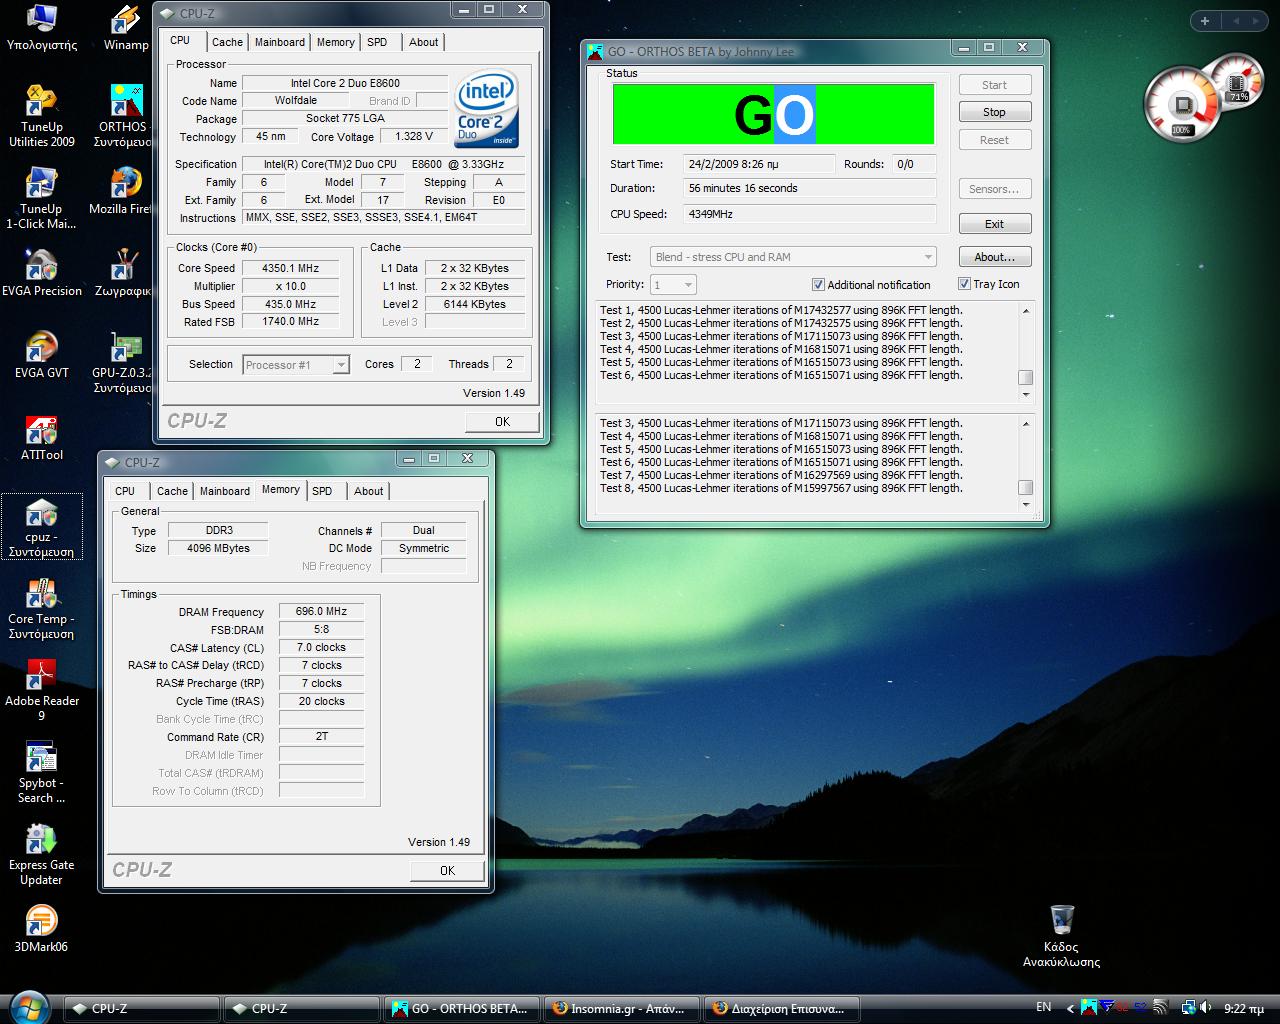Open Memory tab in upper CPU-Z window
The image size is (1280, 1024).
point(335,42)
